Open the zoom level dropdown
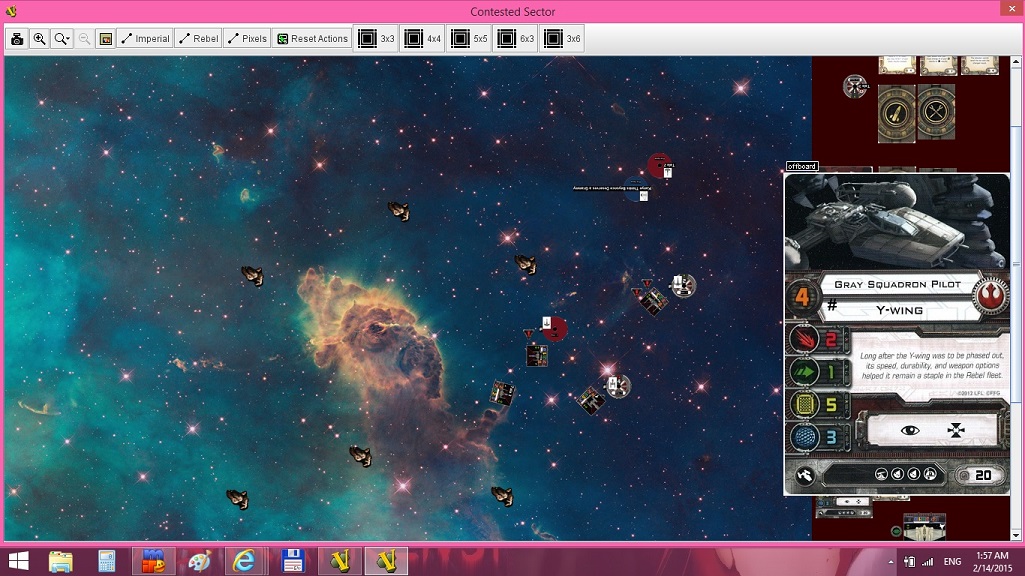 point(63,39)
